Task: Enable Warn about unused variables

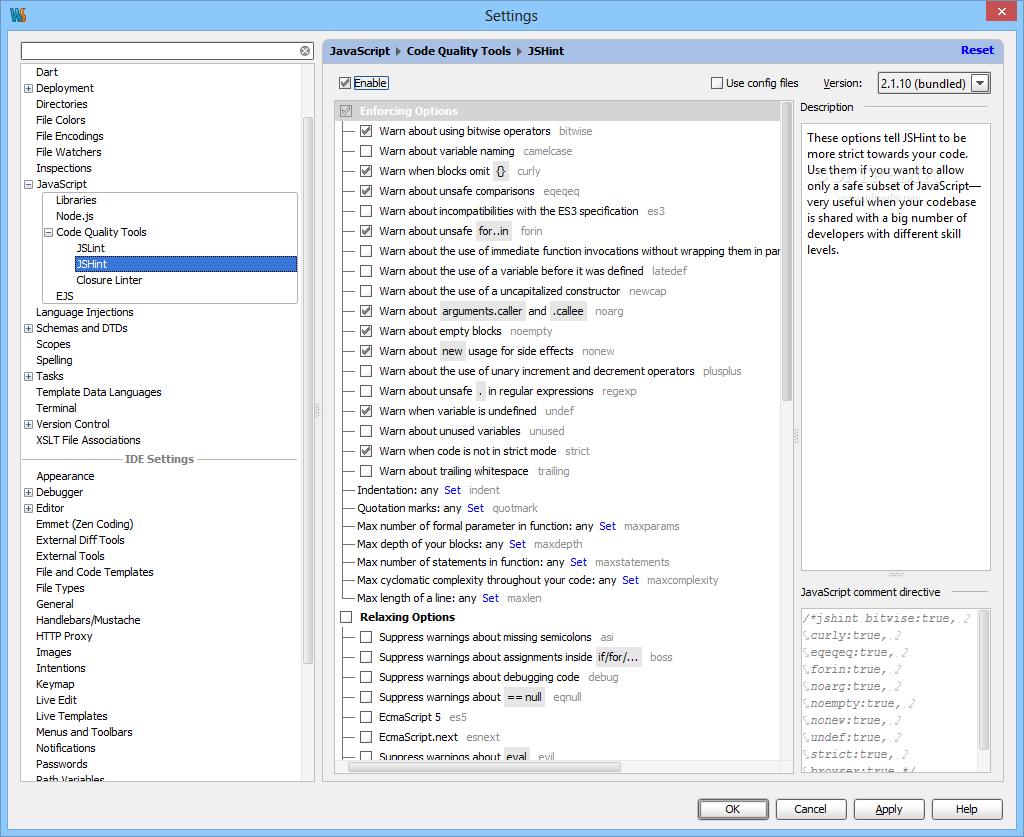Action: click(366, 431)
